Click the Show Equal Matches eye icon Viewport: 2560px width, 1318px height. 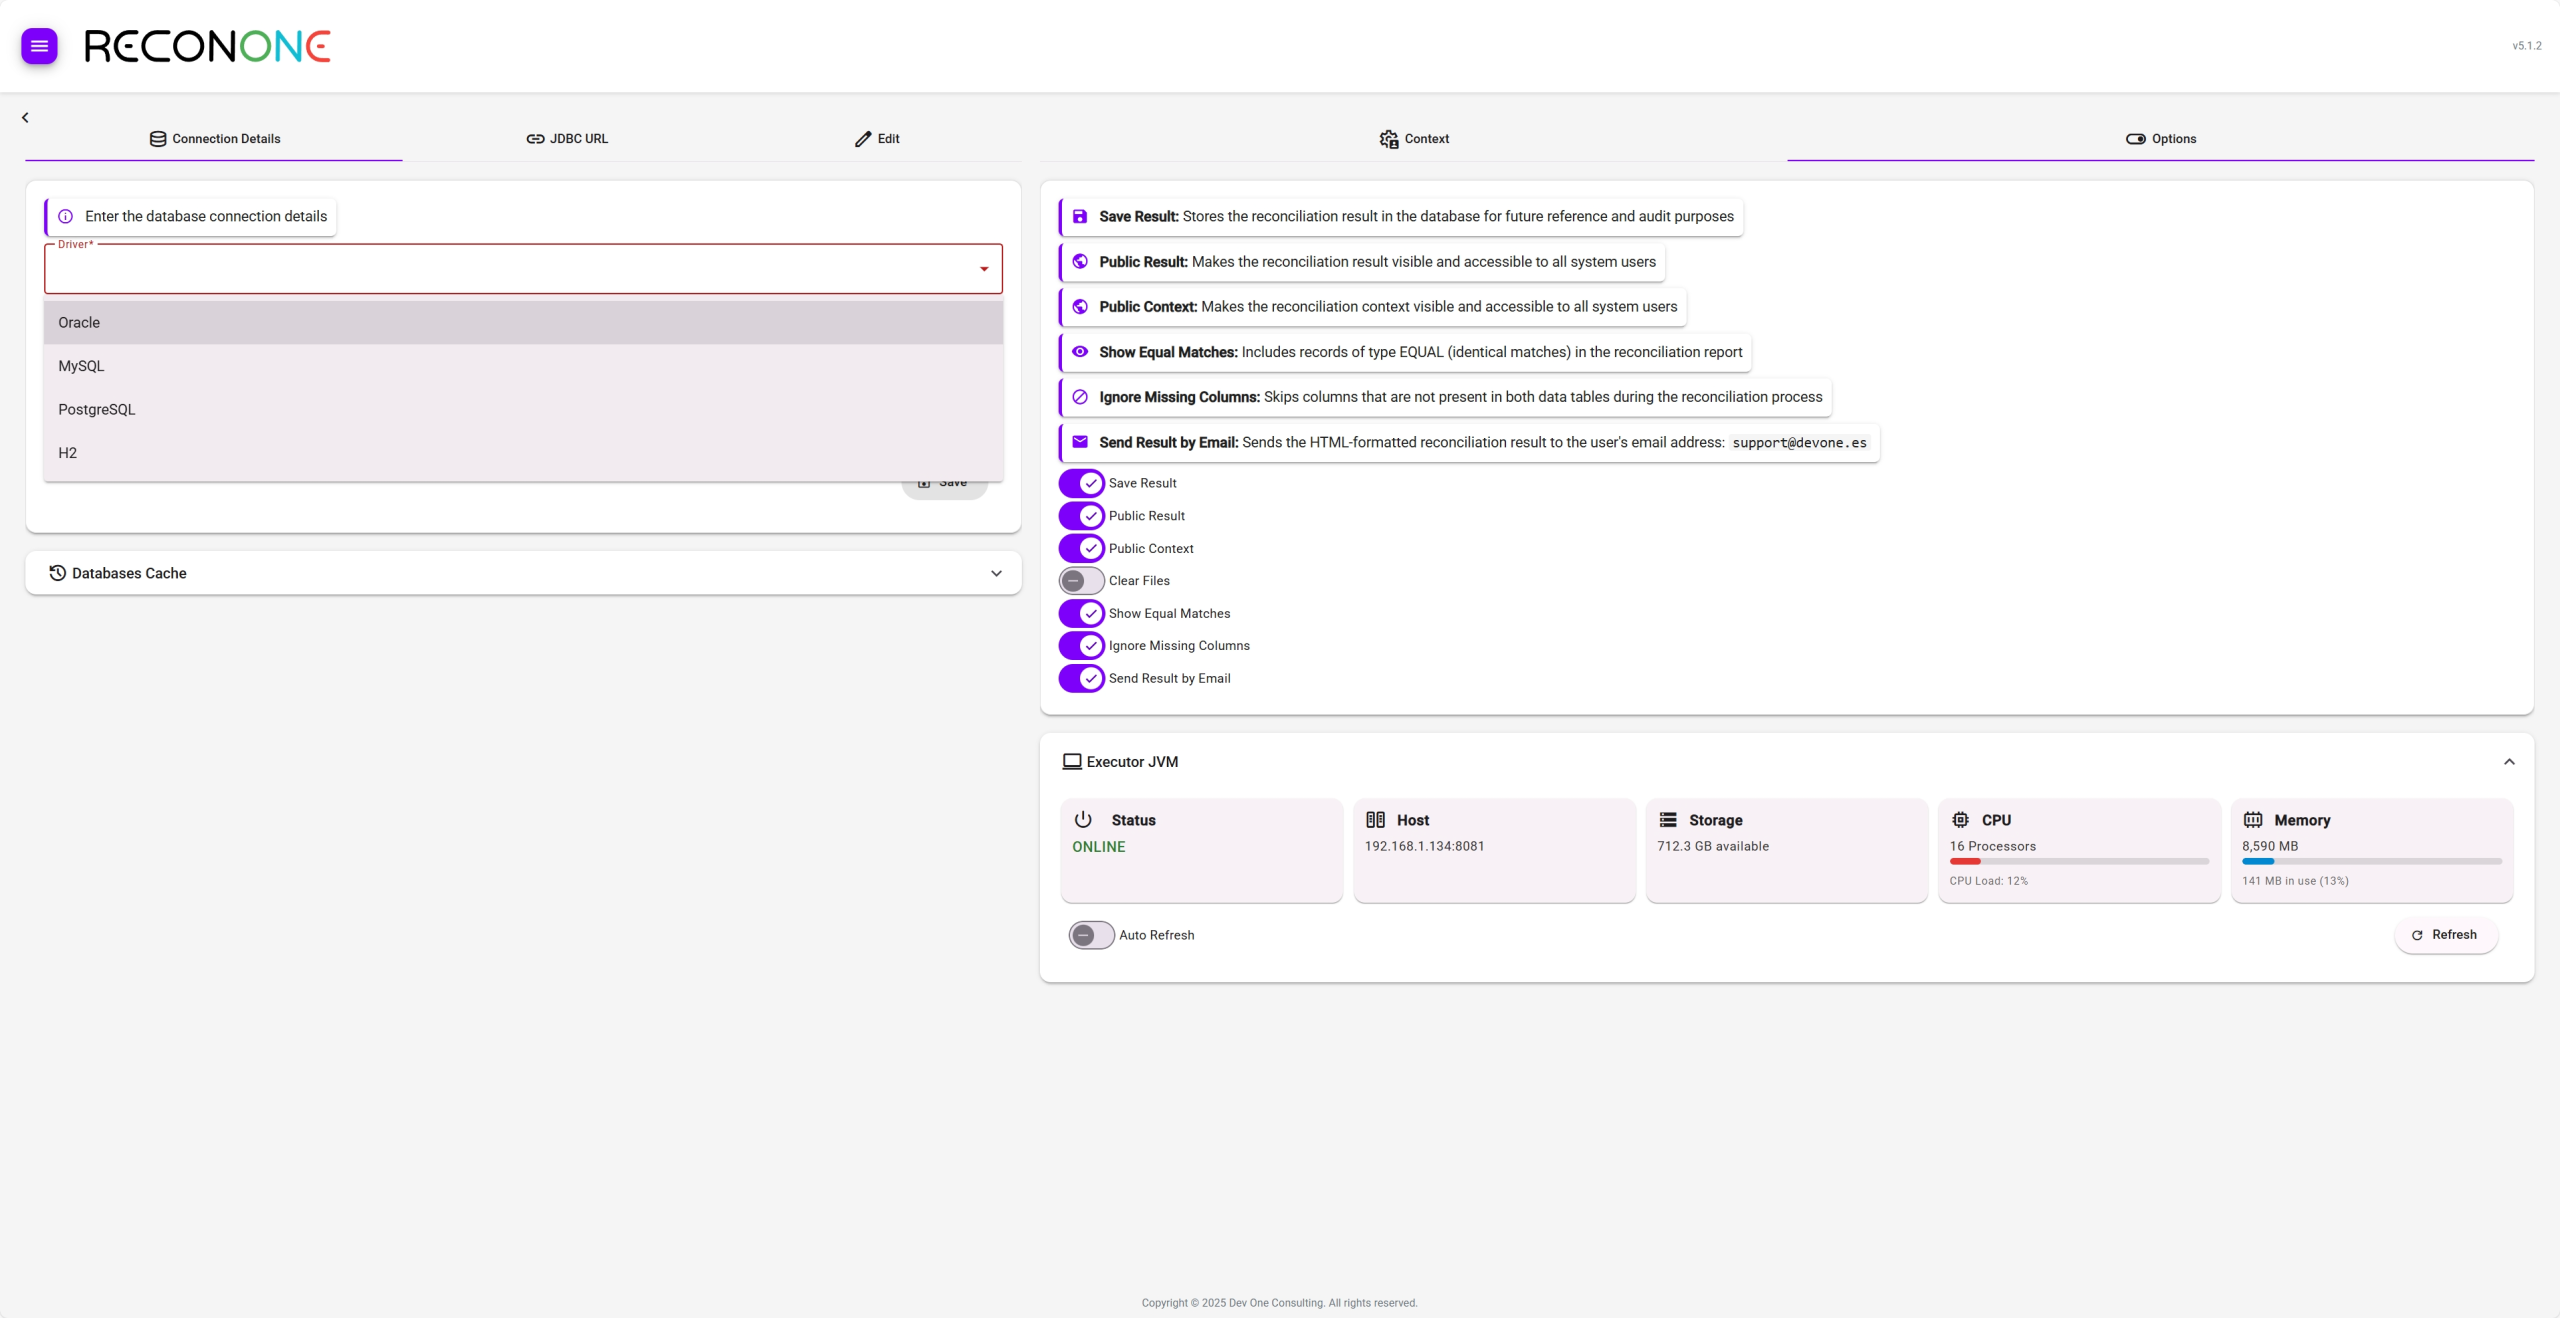click(x=1080, y=352)
